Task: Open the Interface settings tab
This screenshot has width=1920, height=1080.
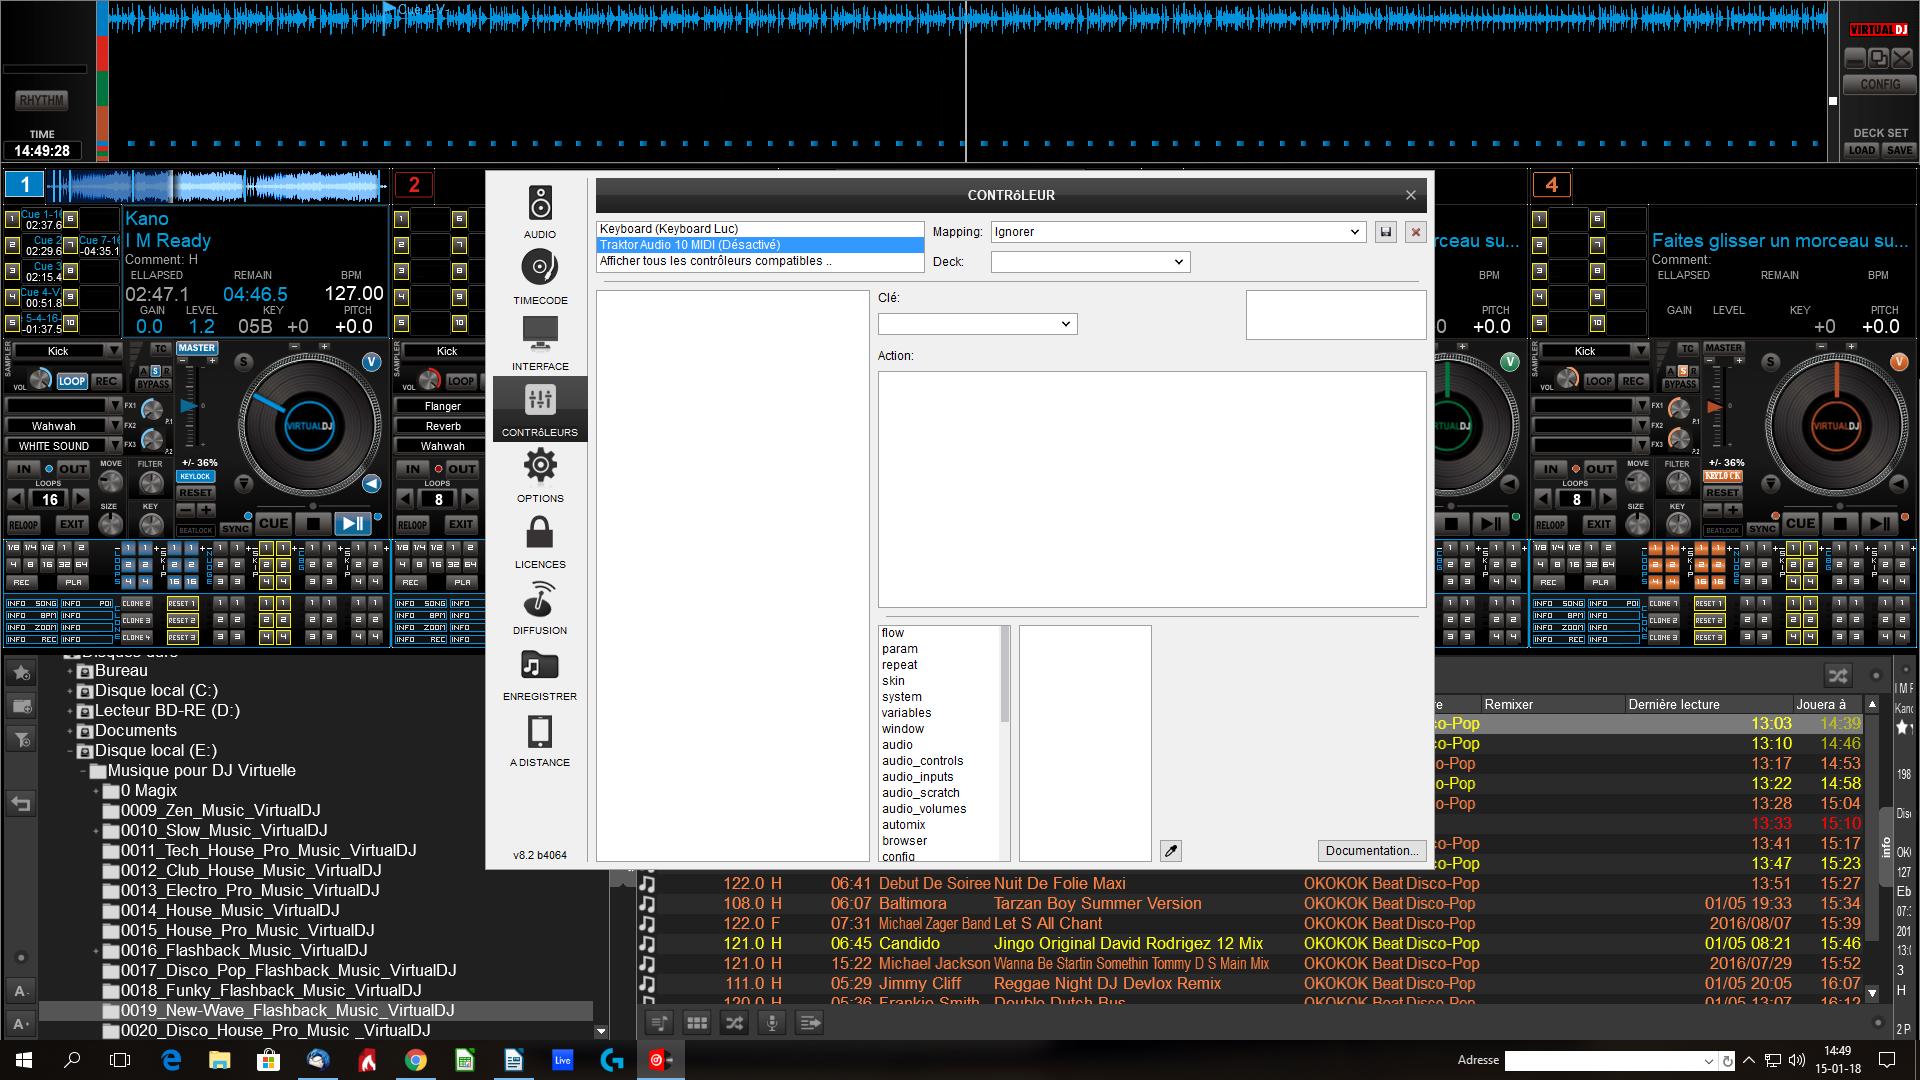Action: tap(540, 343)
